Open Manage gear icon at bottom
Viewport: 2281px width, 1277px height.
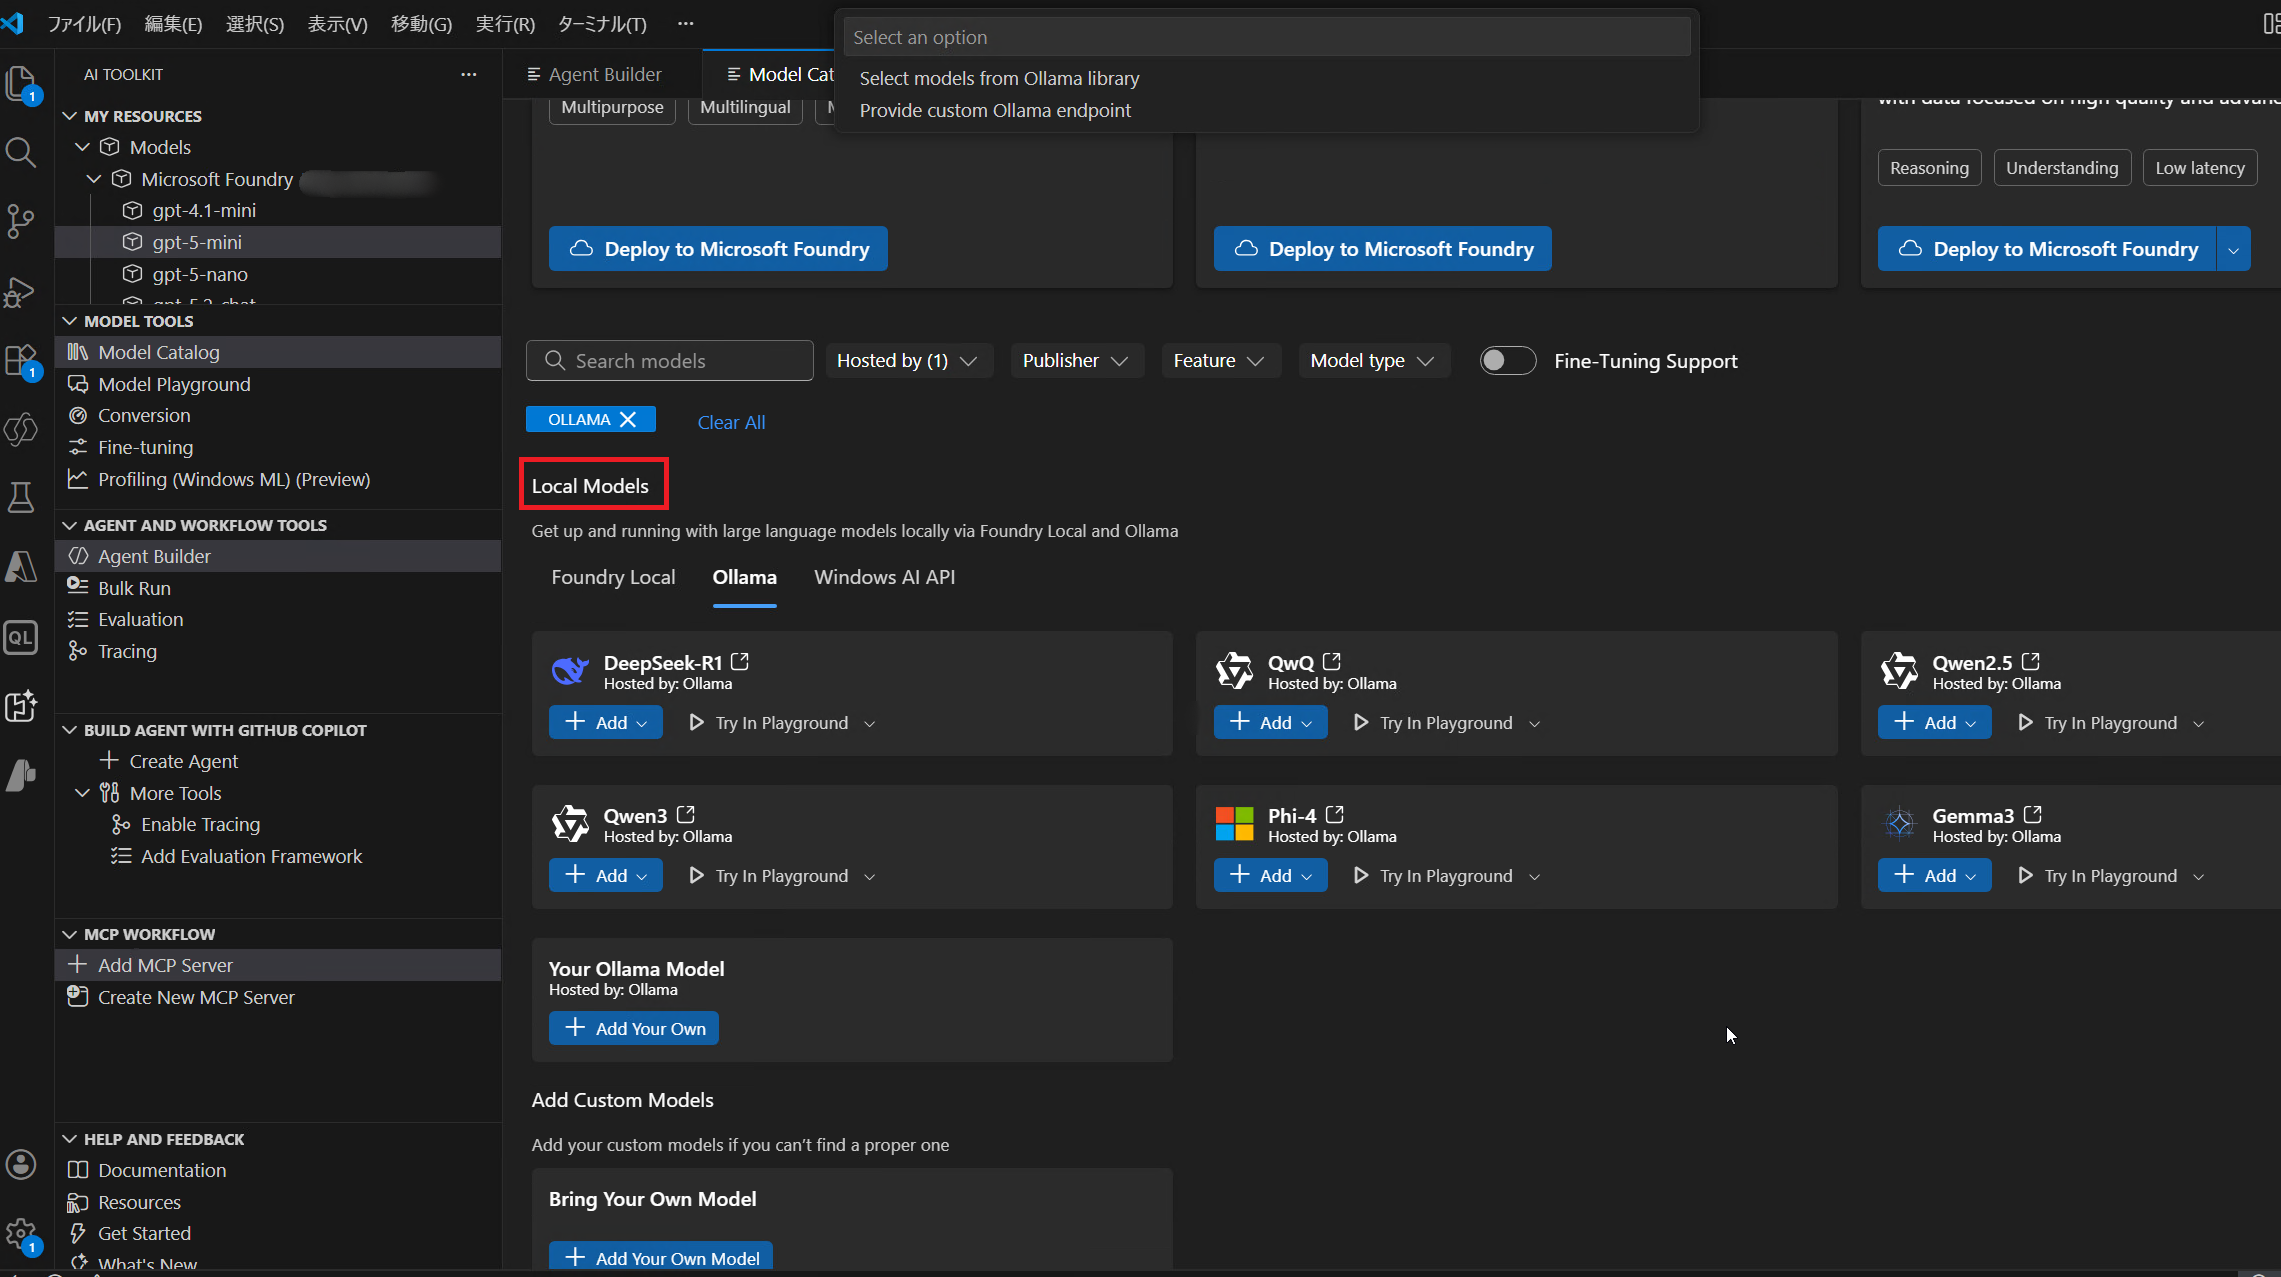(21, 1234)
